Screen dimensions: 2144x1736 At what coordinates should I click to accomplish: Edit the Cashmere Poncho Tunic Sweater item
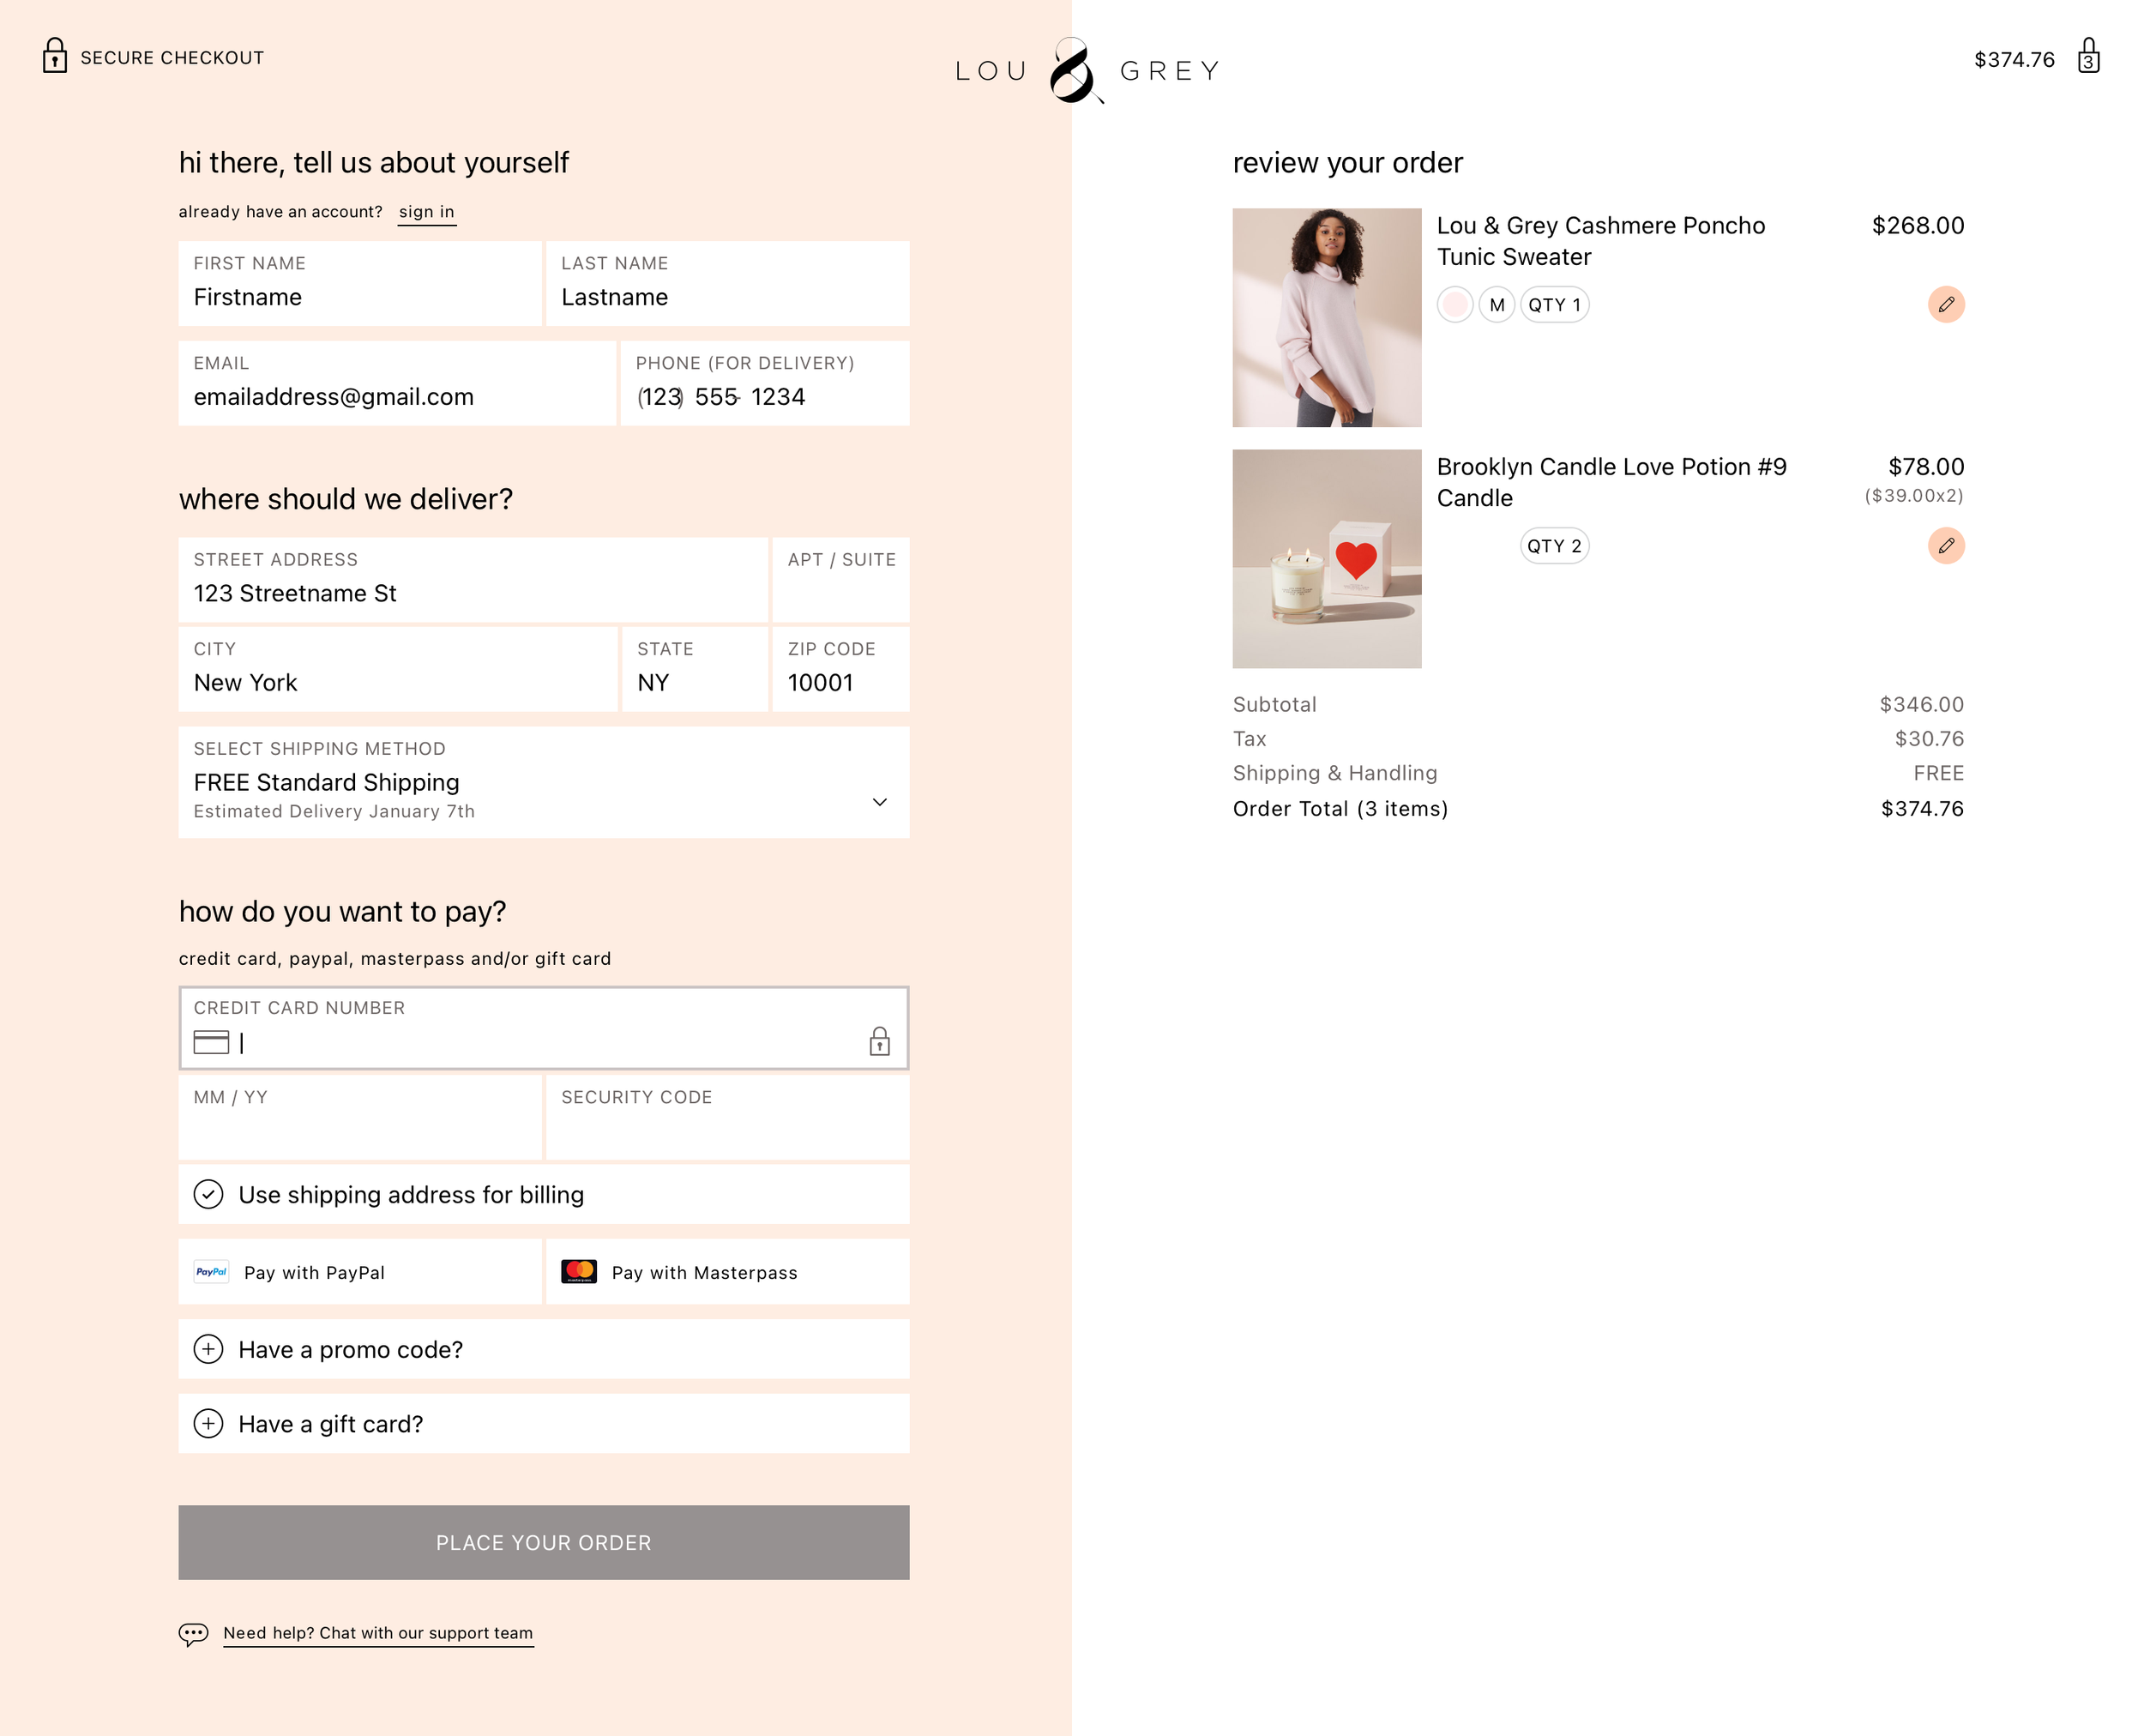(1945, 305)
